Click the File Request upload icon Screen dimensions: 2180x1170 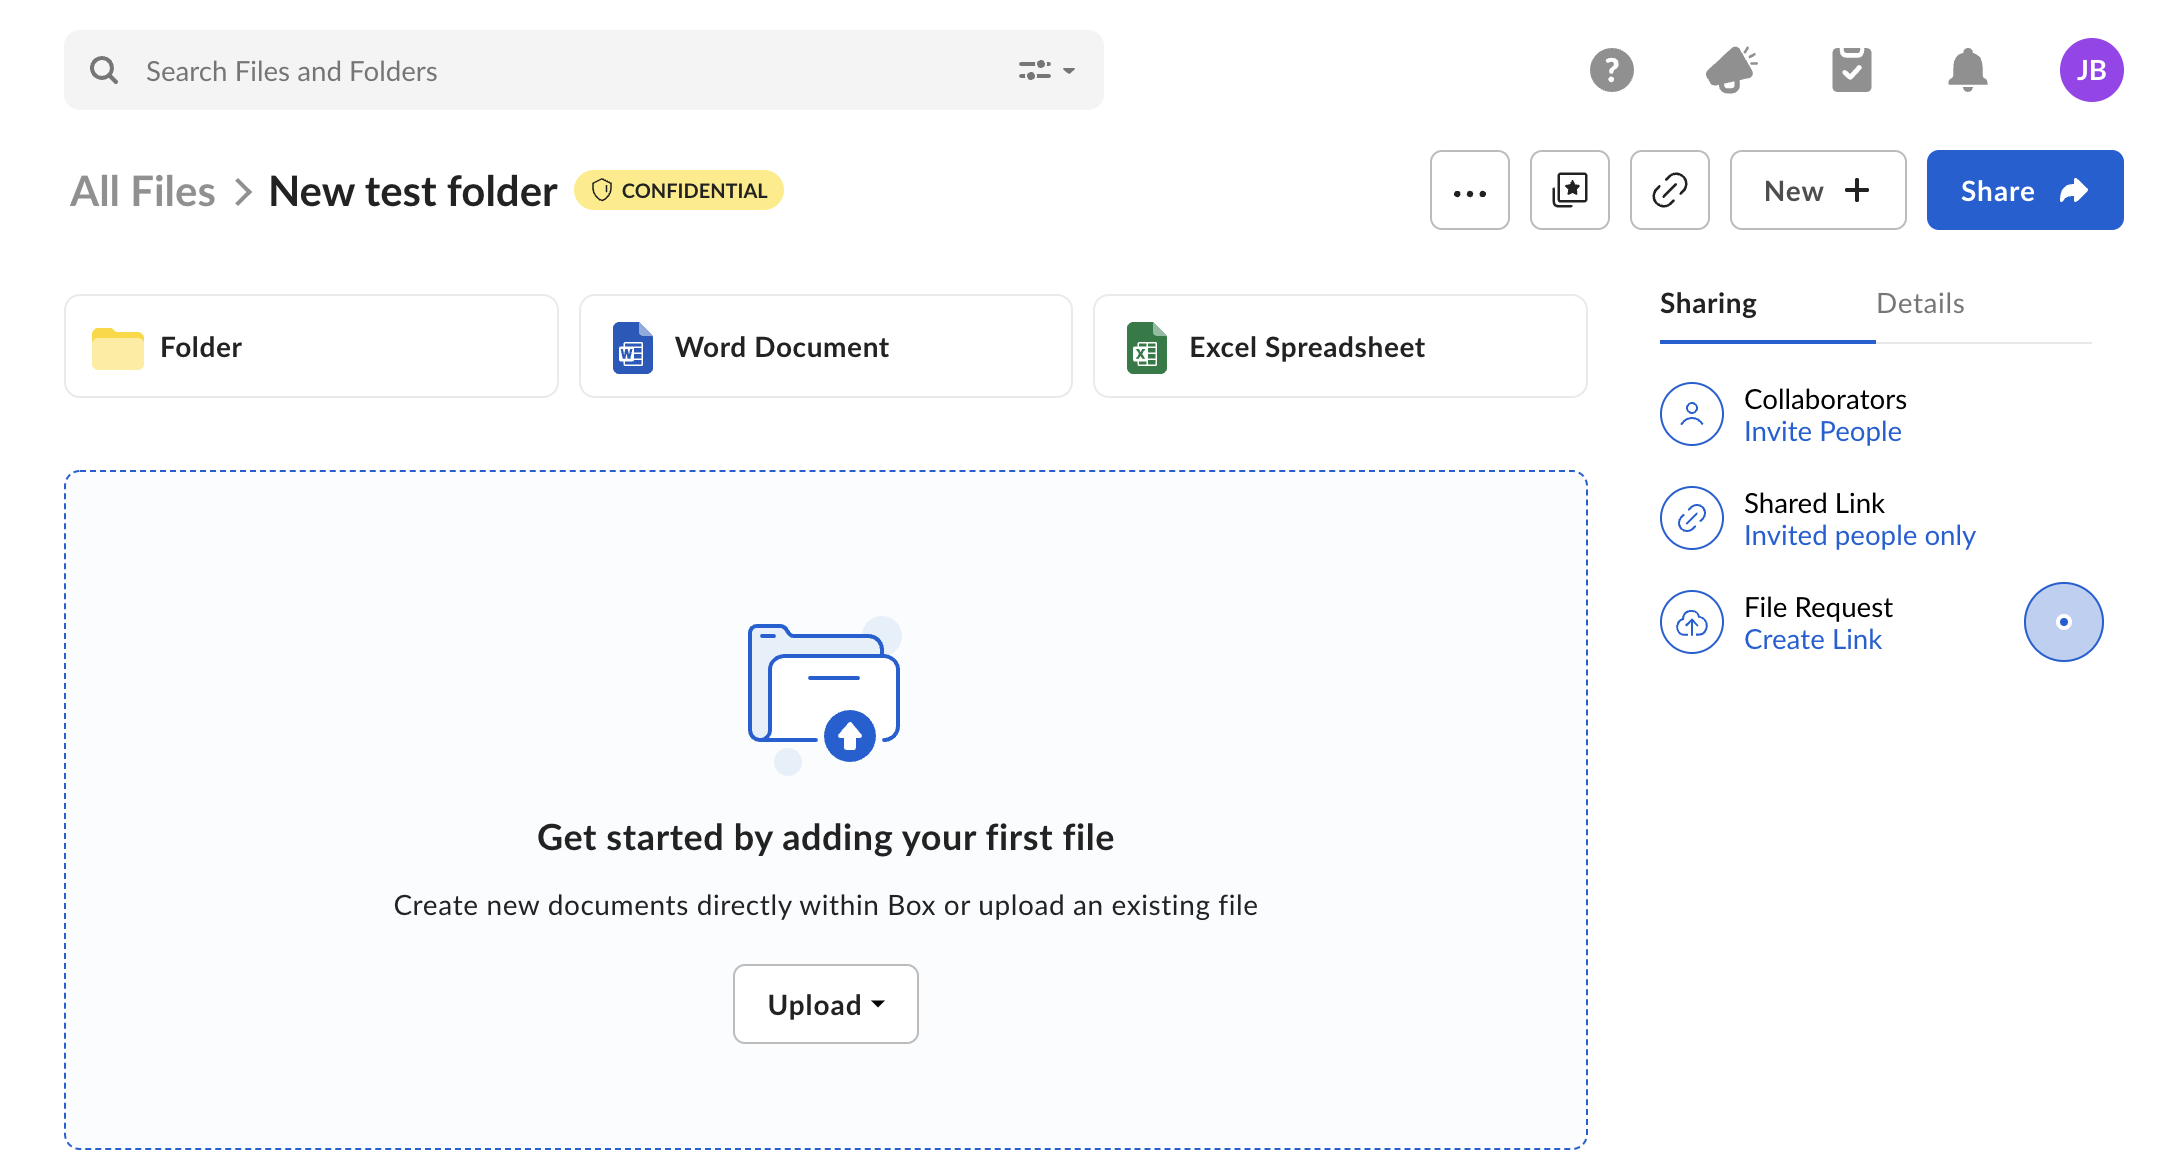pyautogui.click(x=1691, y=622)
